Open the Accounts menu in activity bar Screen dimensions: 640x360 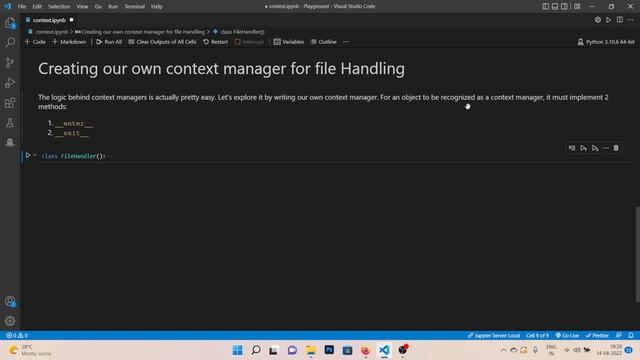click(x=10, y=301)
